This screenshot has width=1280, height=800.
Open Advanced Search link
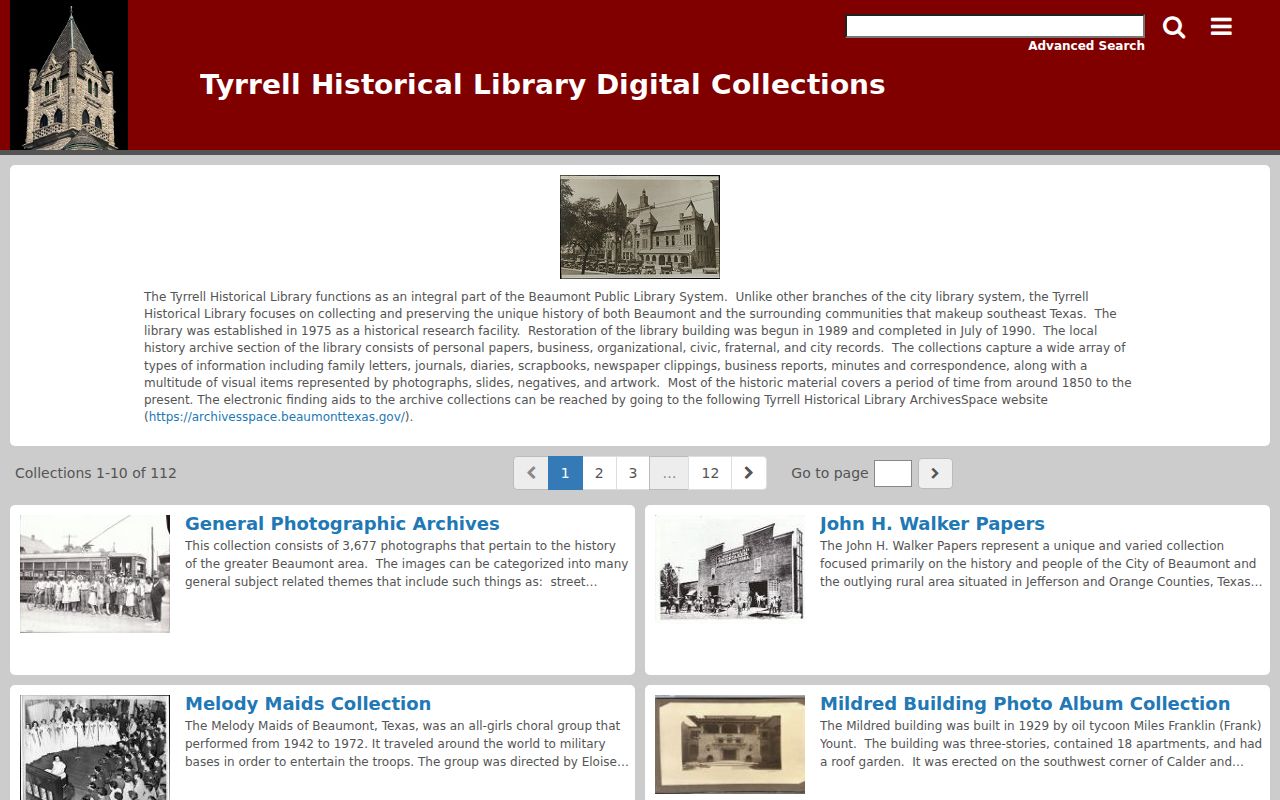pyautogui.click(x=1086, y=46)
